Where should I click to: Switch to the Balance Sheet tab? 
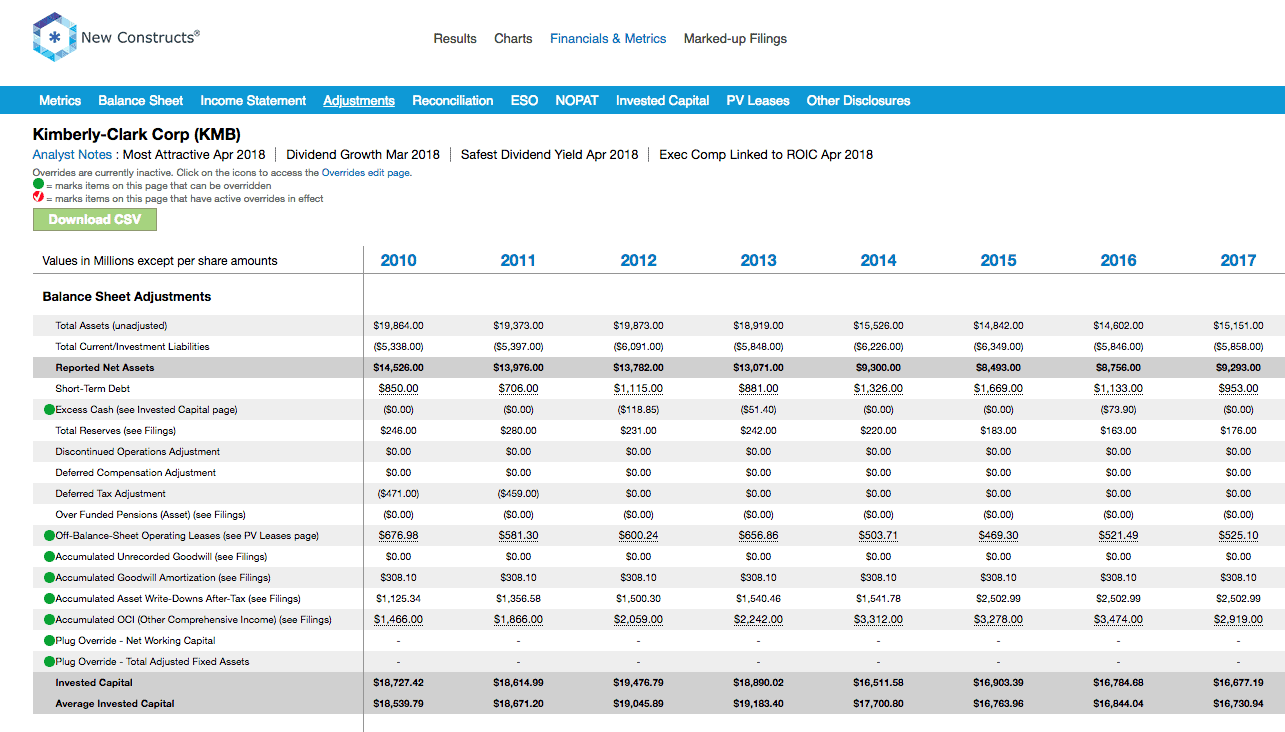tap(141, 101)
